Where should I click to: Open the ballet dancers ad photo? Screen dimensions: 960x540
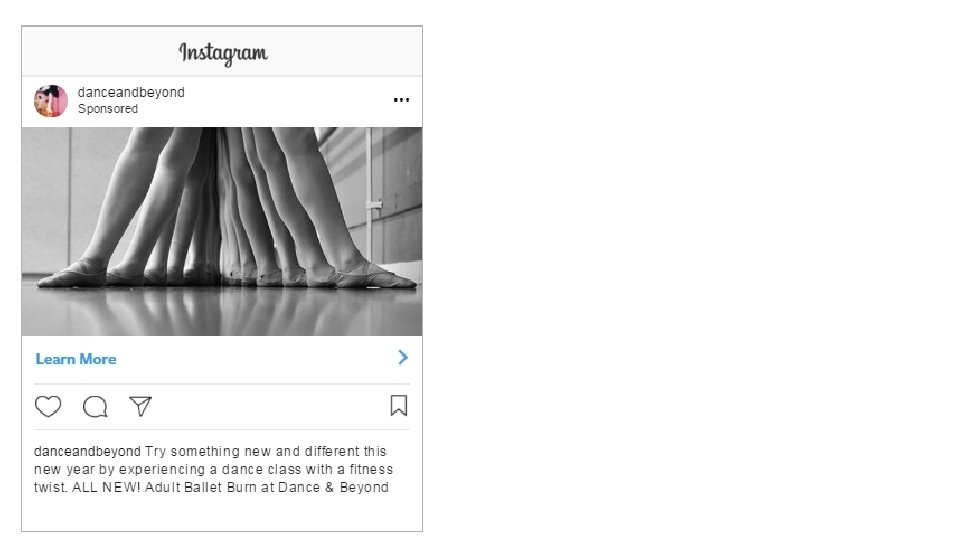222,231
